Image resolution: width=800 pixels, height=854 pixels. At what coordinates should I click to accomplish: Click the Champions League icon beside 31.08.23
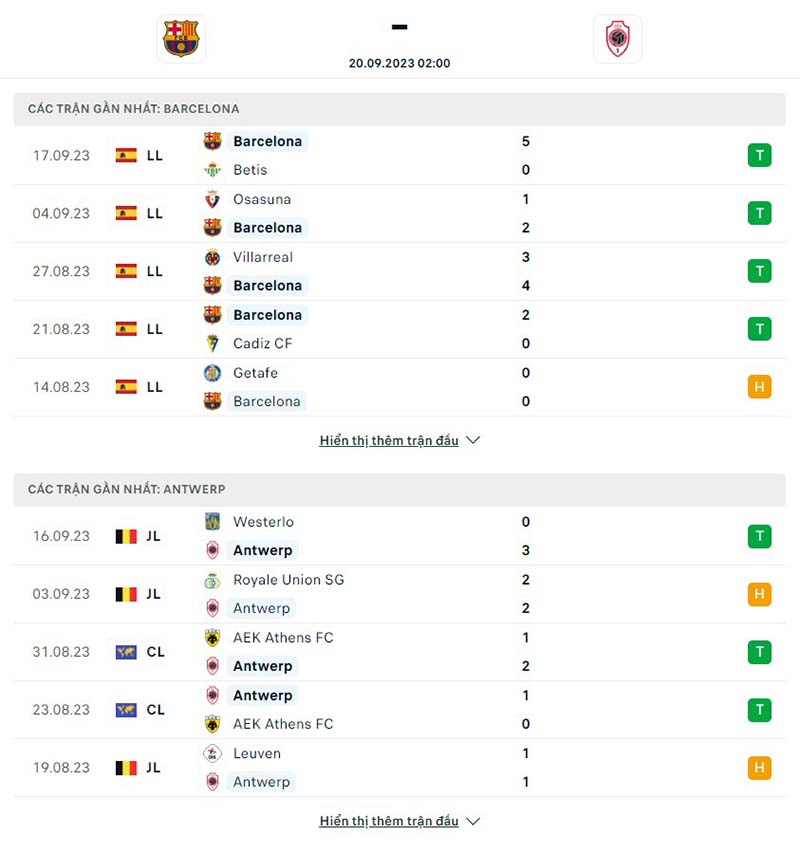[x=125, y=652]
